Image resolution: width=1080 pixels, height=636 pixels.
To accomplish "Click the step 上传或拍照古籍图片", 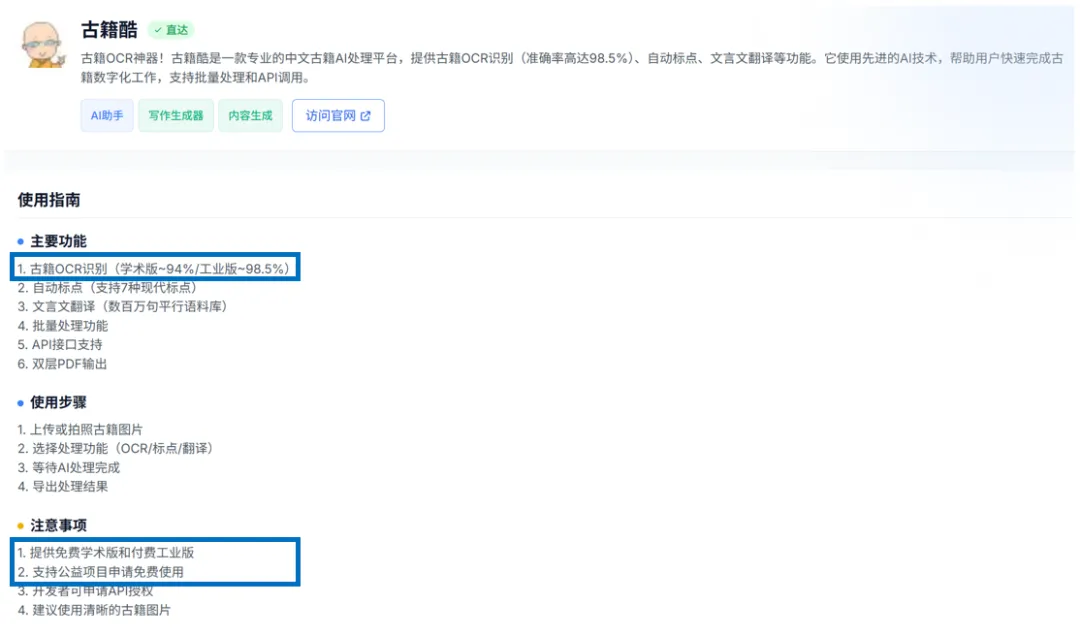I will point(80,429).
